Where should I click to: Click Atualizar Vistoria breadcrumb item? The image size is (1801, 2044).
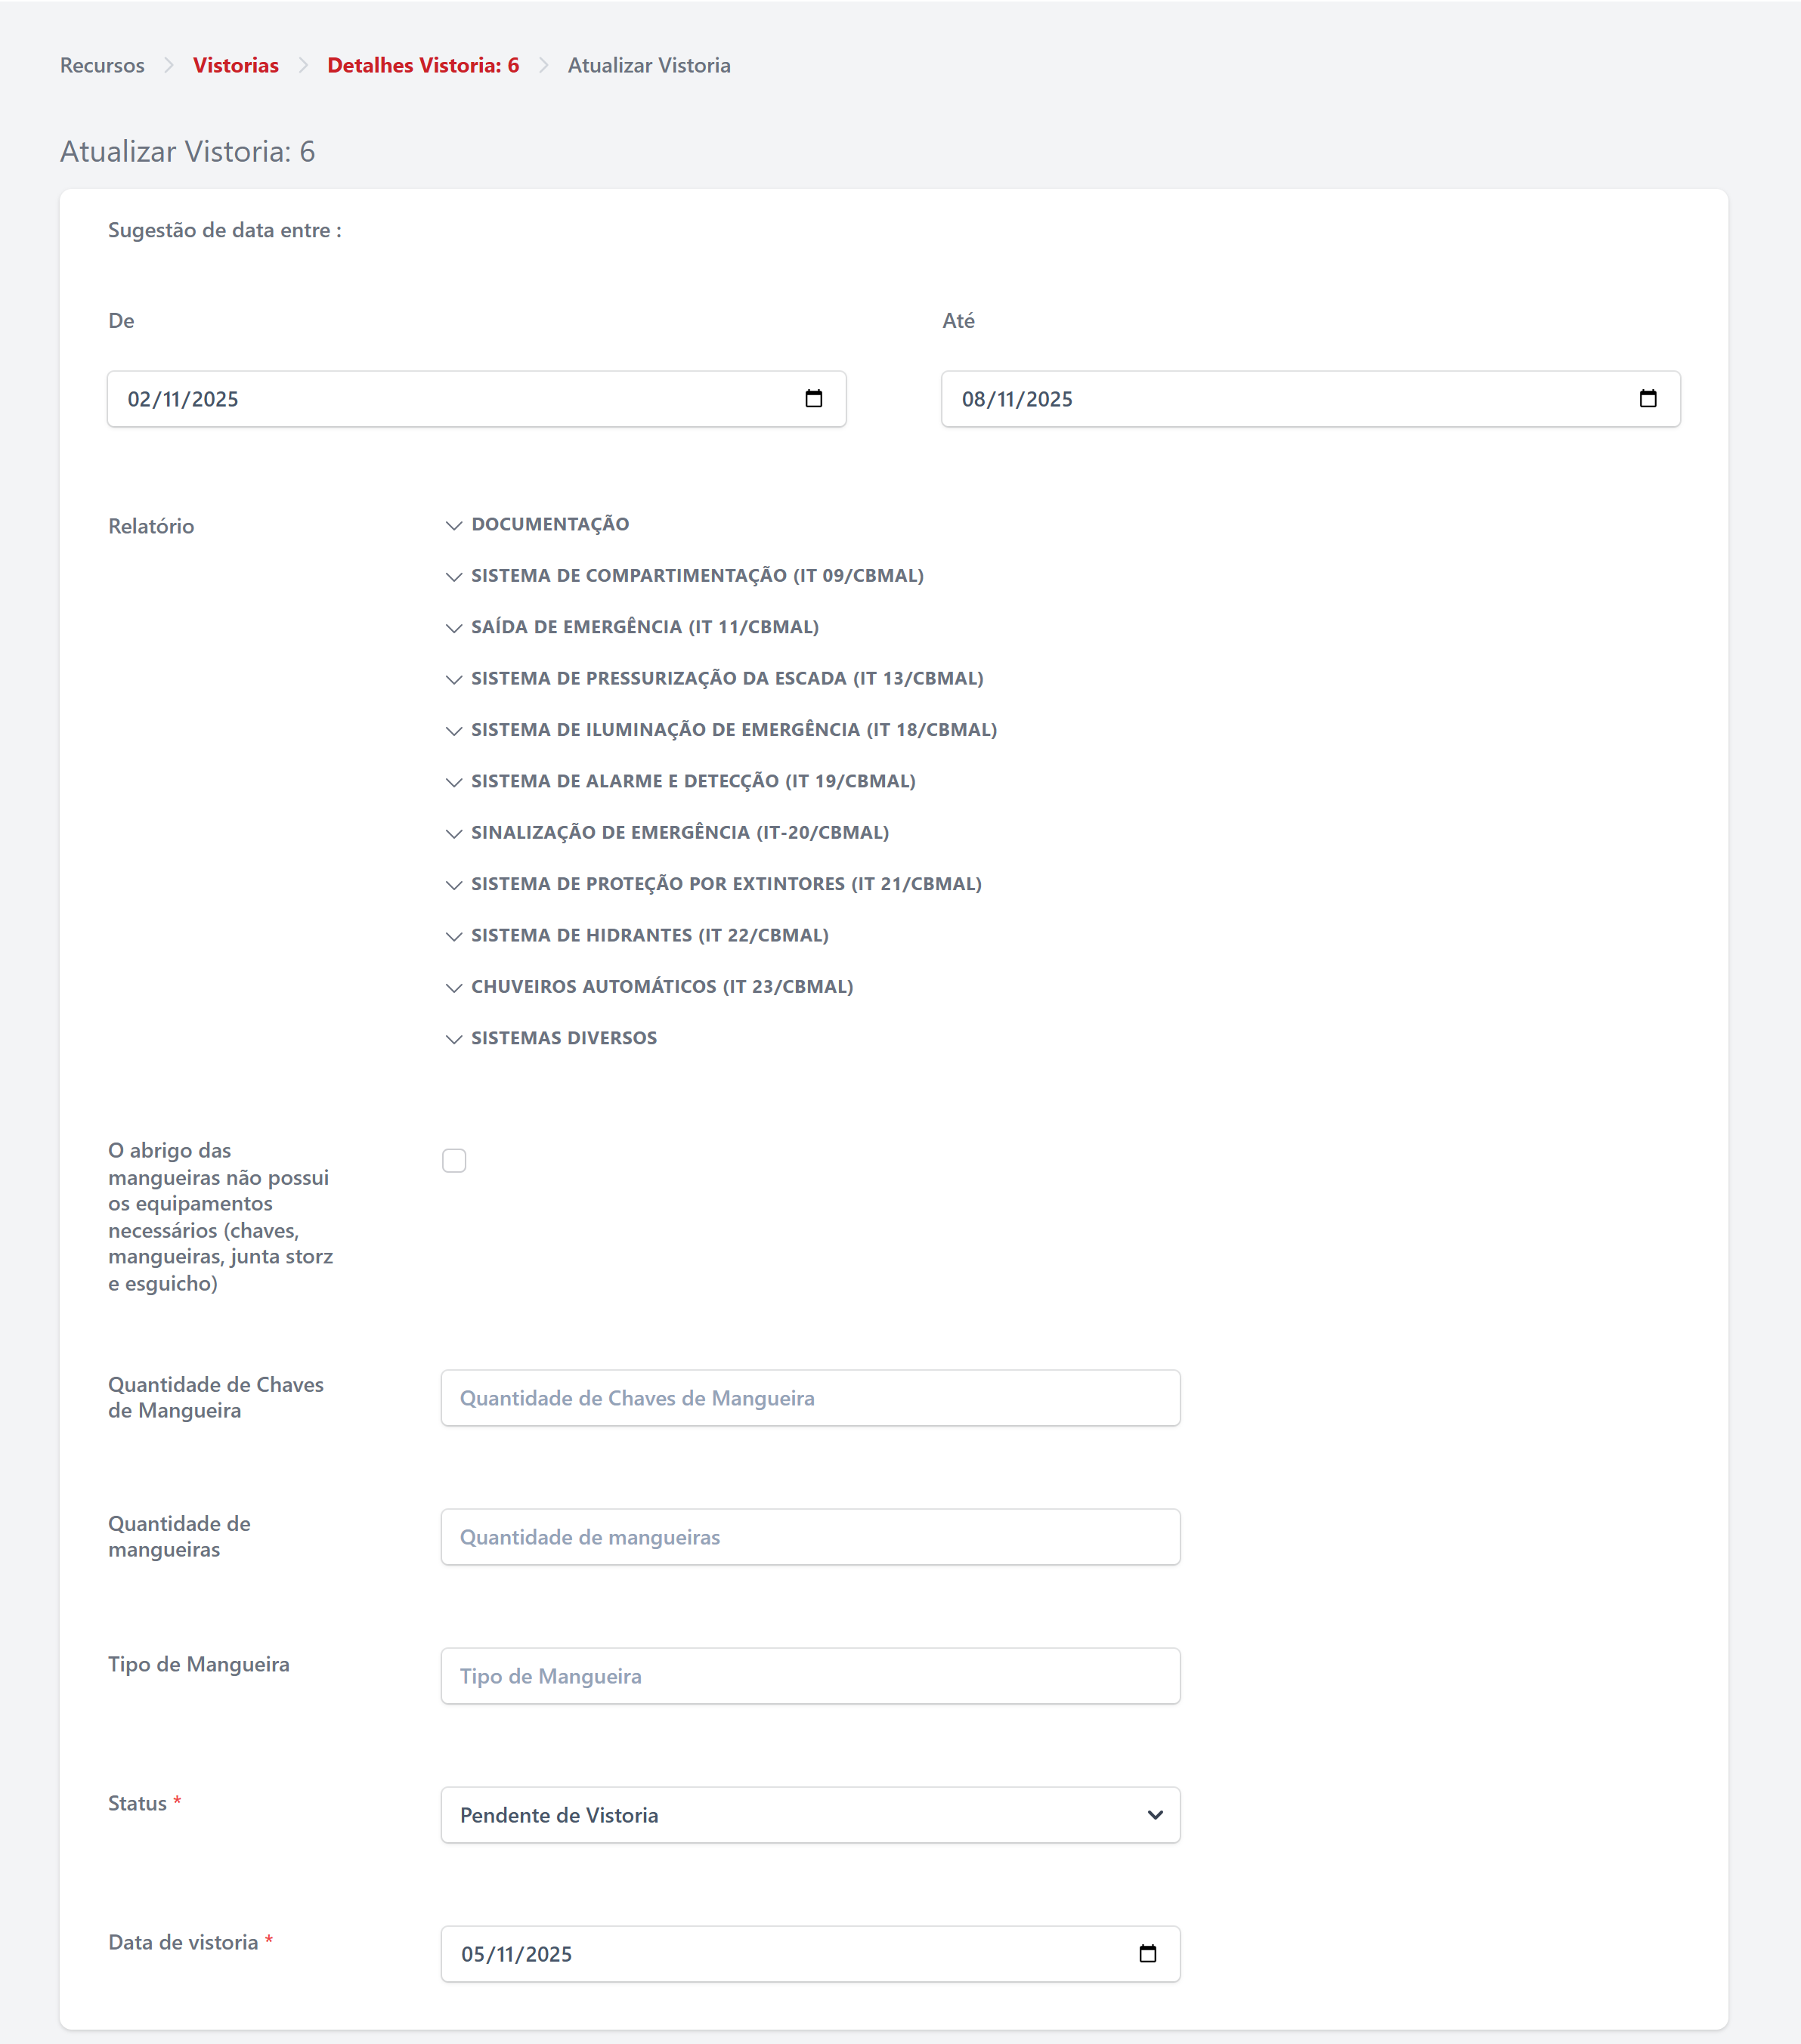[649, 65]
